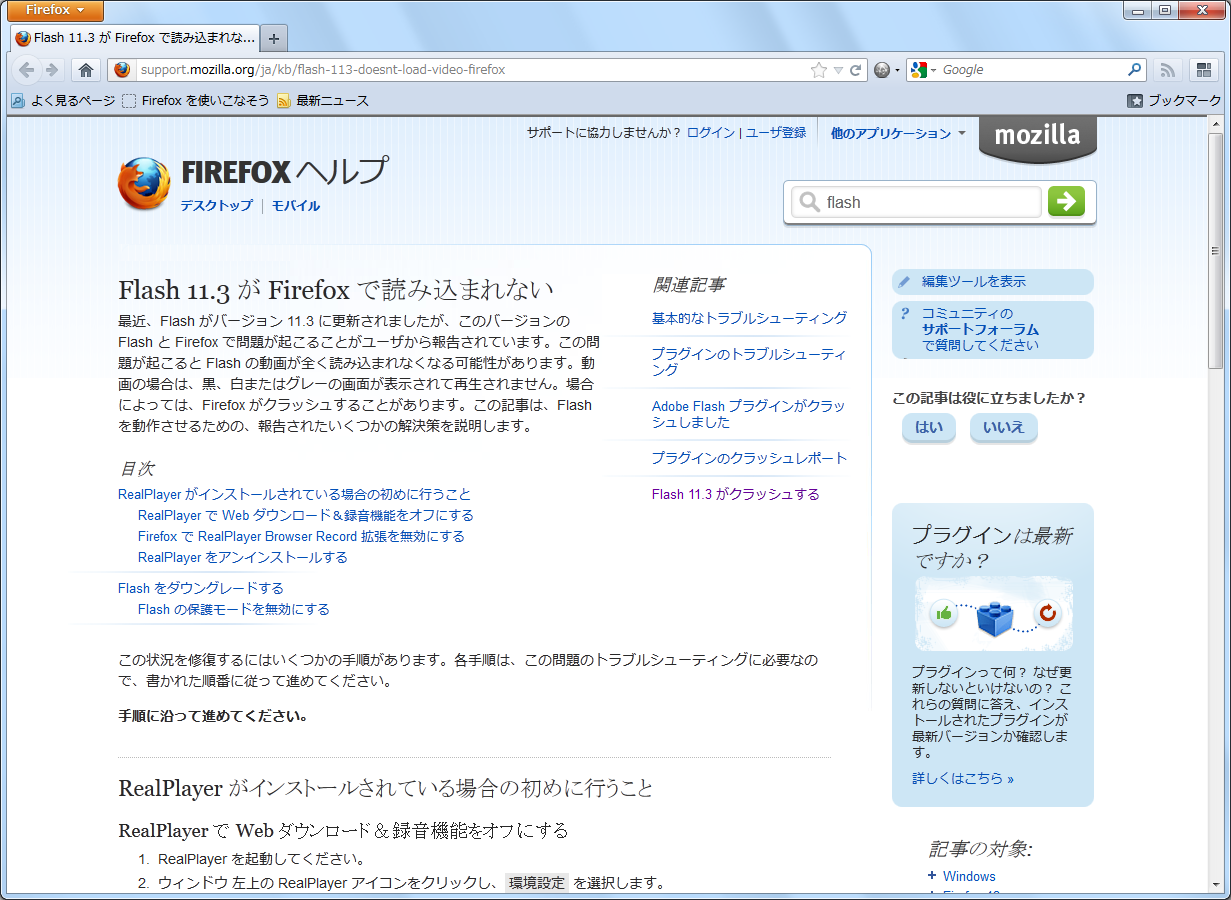Click the Firefox logo in page header
The width and height of the screenshot is (1231, 900).
[144, 183]
